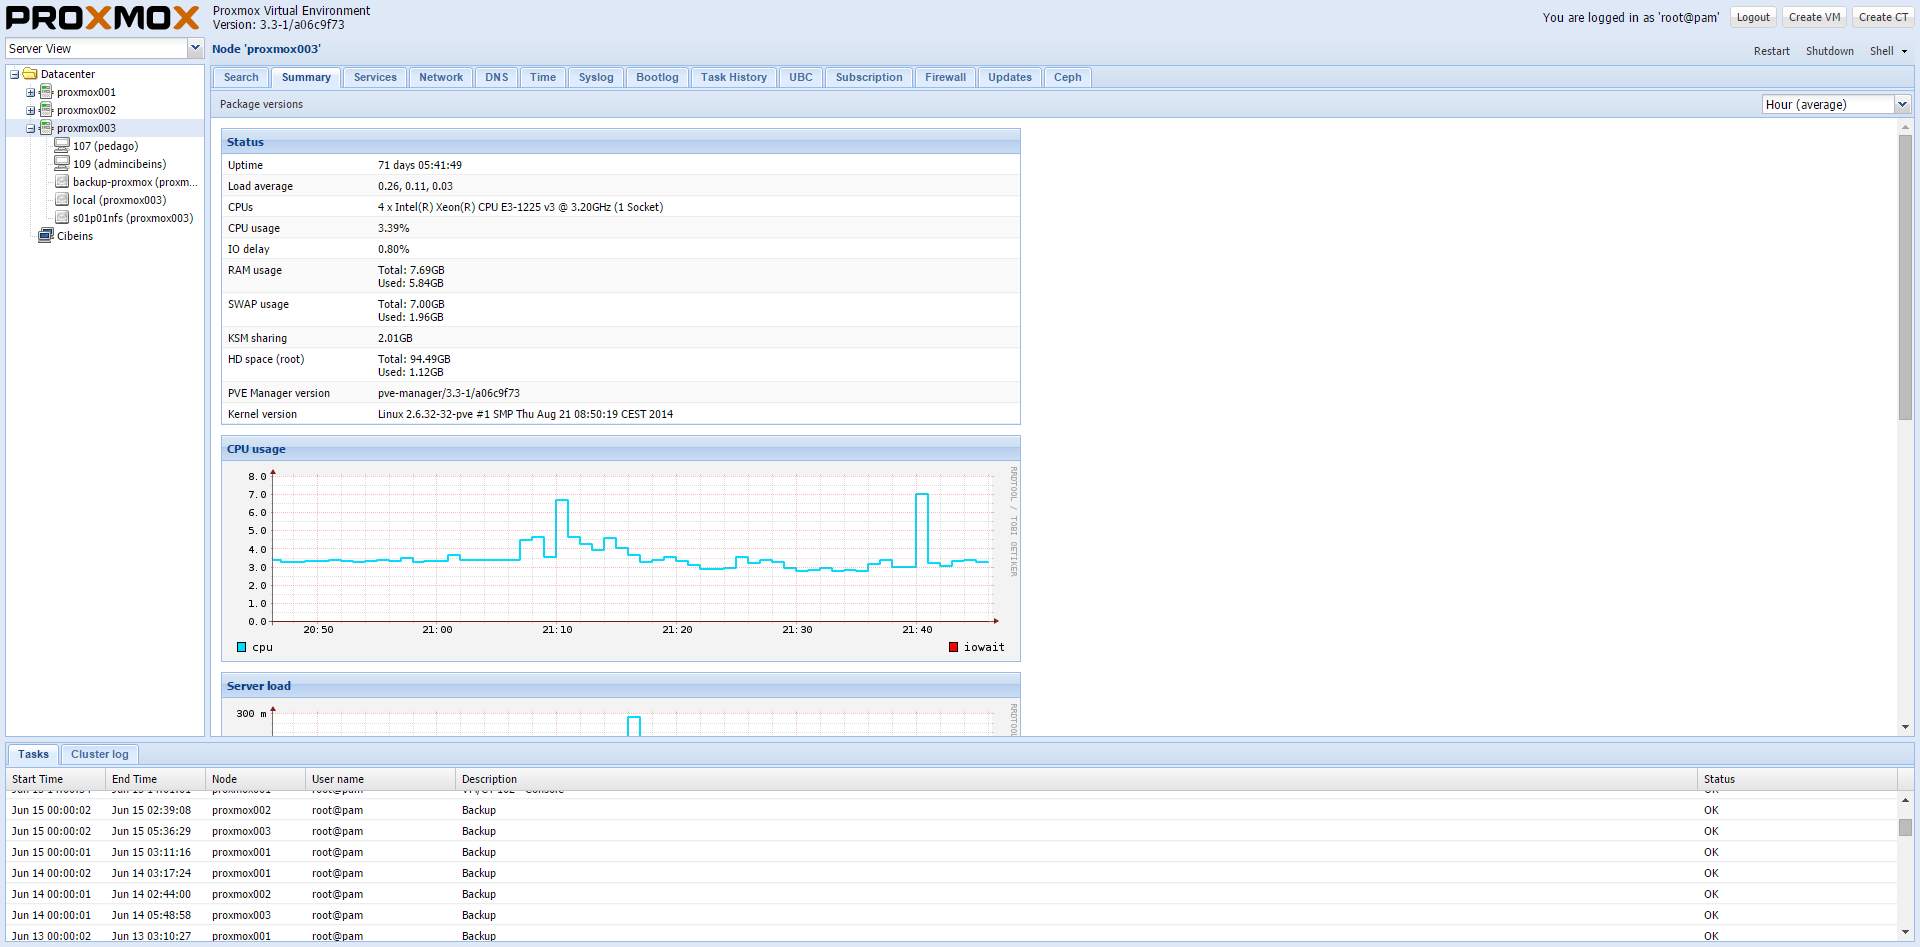Click the Package versions button
Screen dimensions: 1920x947
pyautogui.click(x=261, y=104)
